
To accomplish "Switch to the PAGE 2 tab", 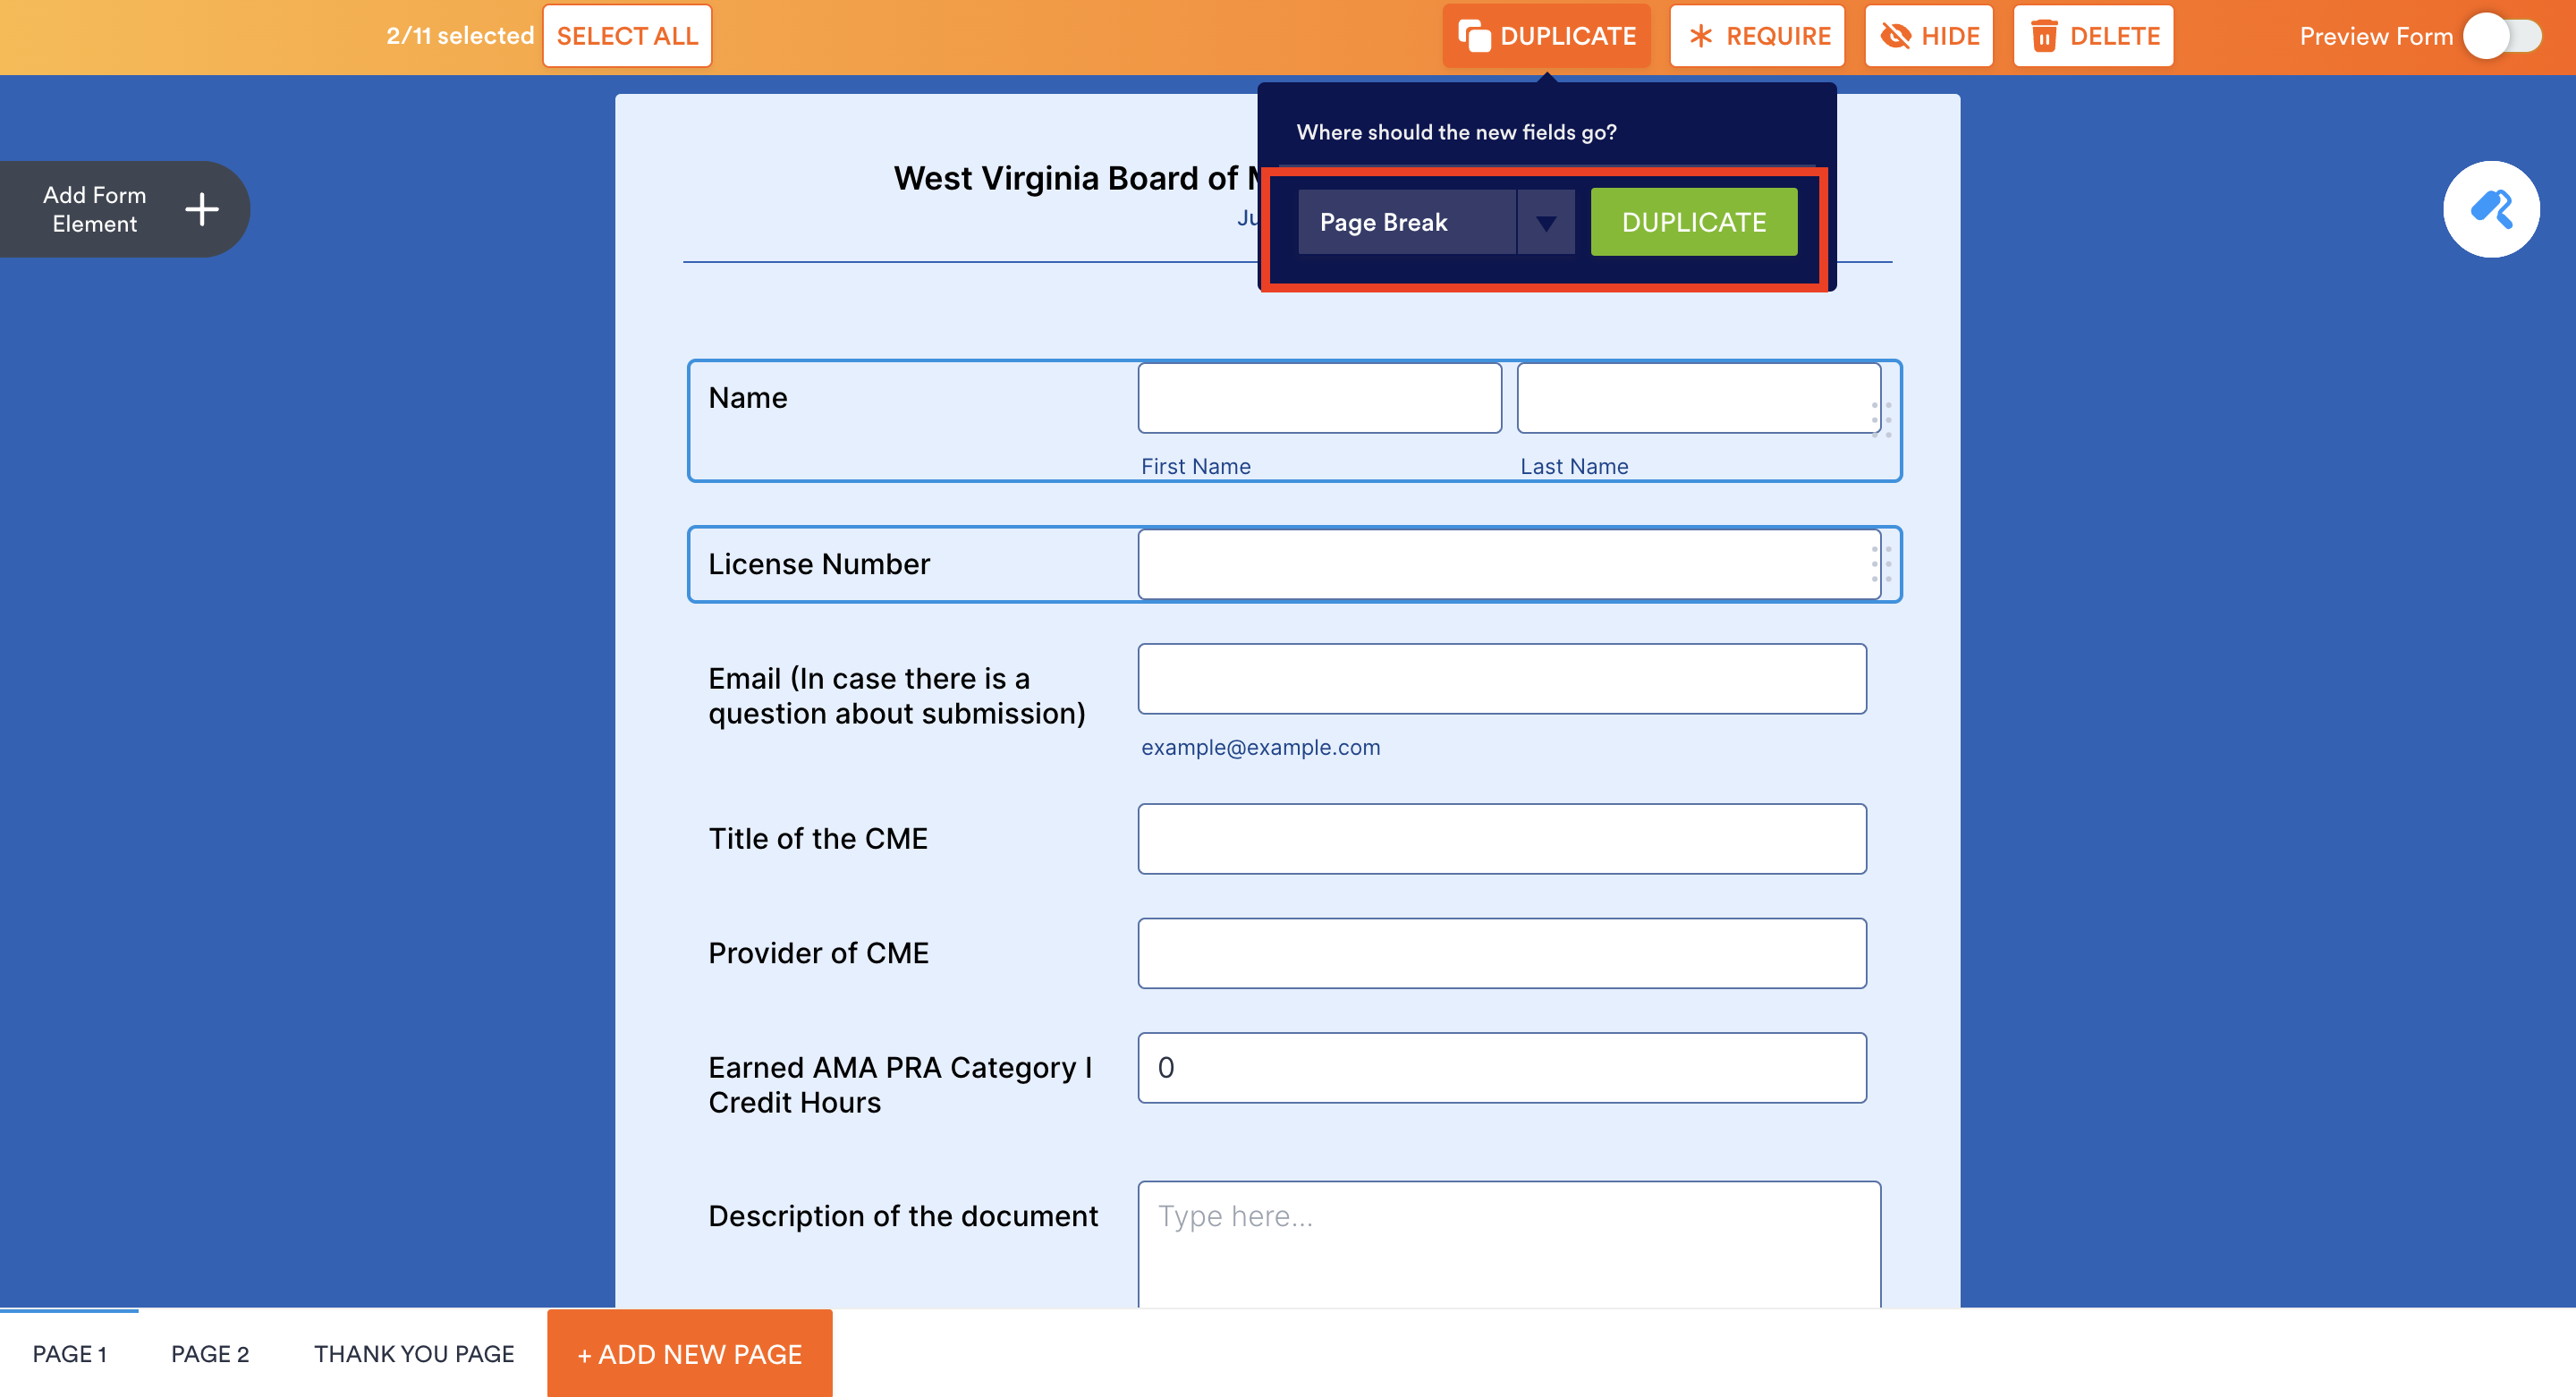I will tap(210, 1353).
